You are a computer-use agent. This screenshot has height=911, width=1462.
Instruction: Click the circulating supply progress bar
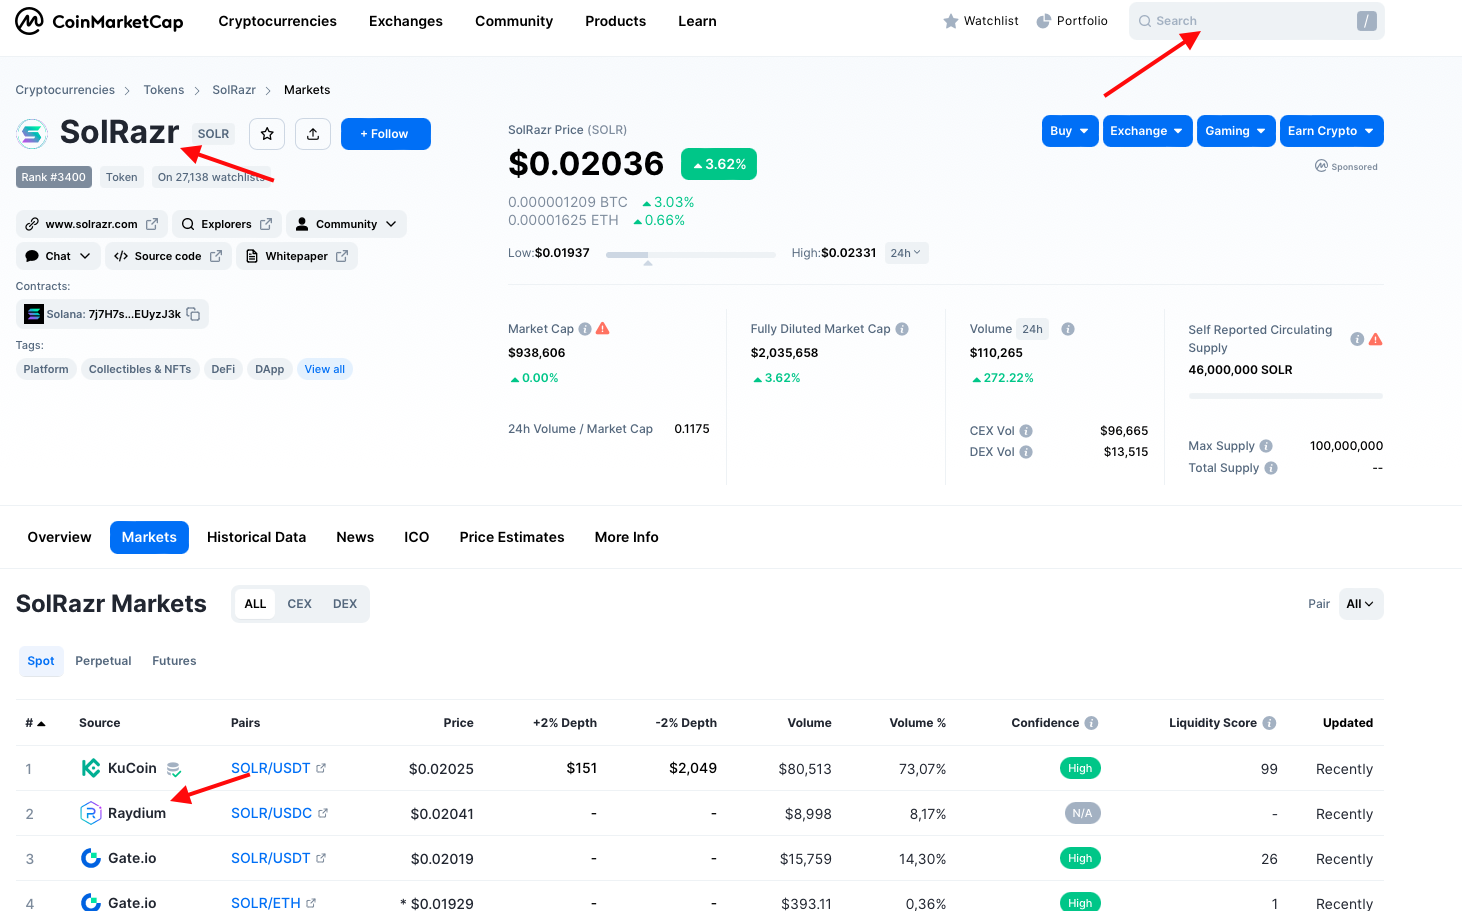pyautogui.click(x=1286, y=396)
